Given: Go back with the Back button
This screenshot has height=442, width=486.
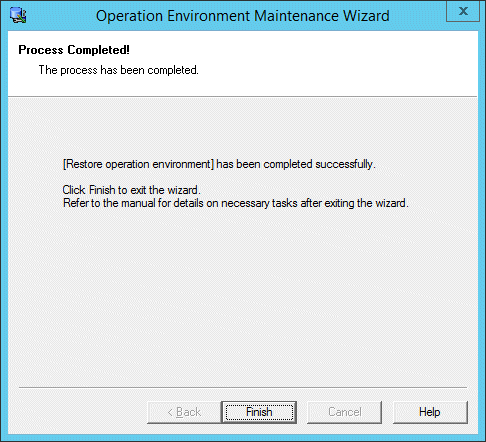Looking at the screenshot, I should coord(184,412).
